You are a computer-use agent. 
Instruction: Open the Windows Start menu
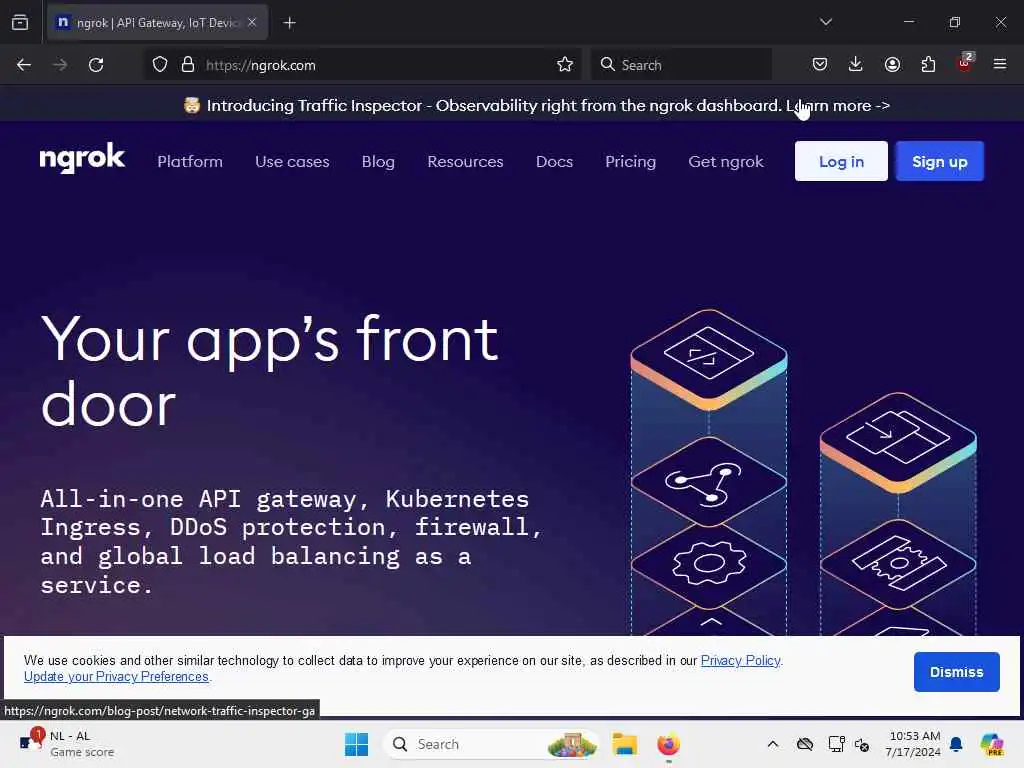(x=357, y=744)
